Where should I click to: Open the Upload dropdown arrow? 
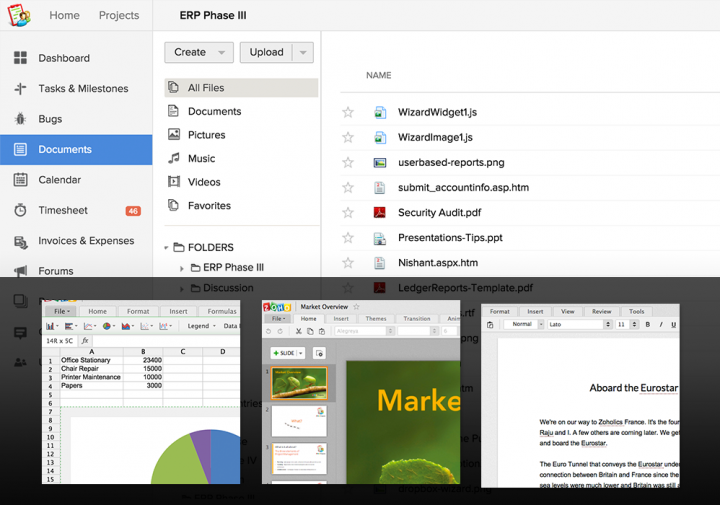point(303,52)
